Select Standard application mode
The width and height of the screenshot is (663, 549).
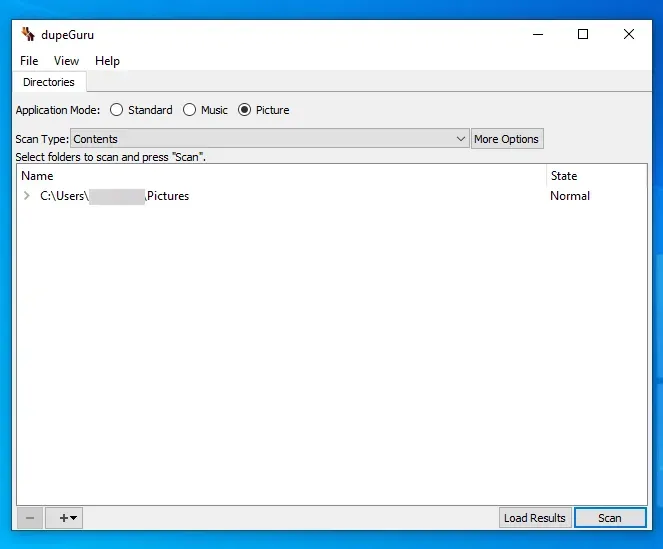(x=117, y=110)
